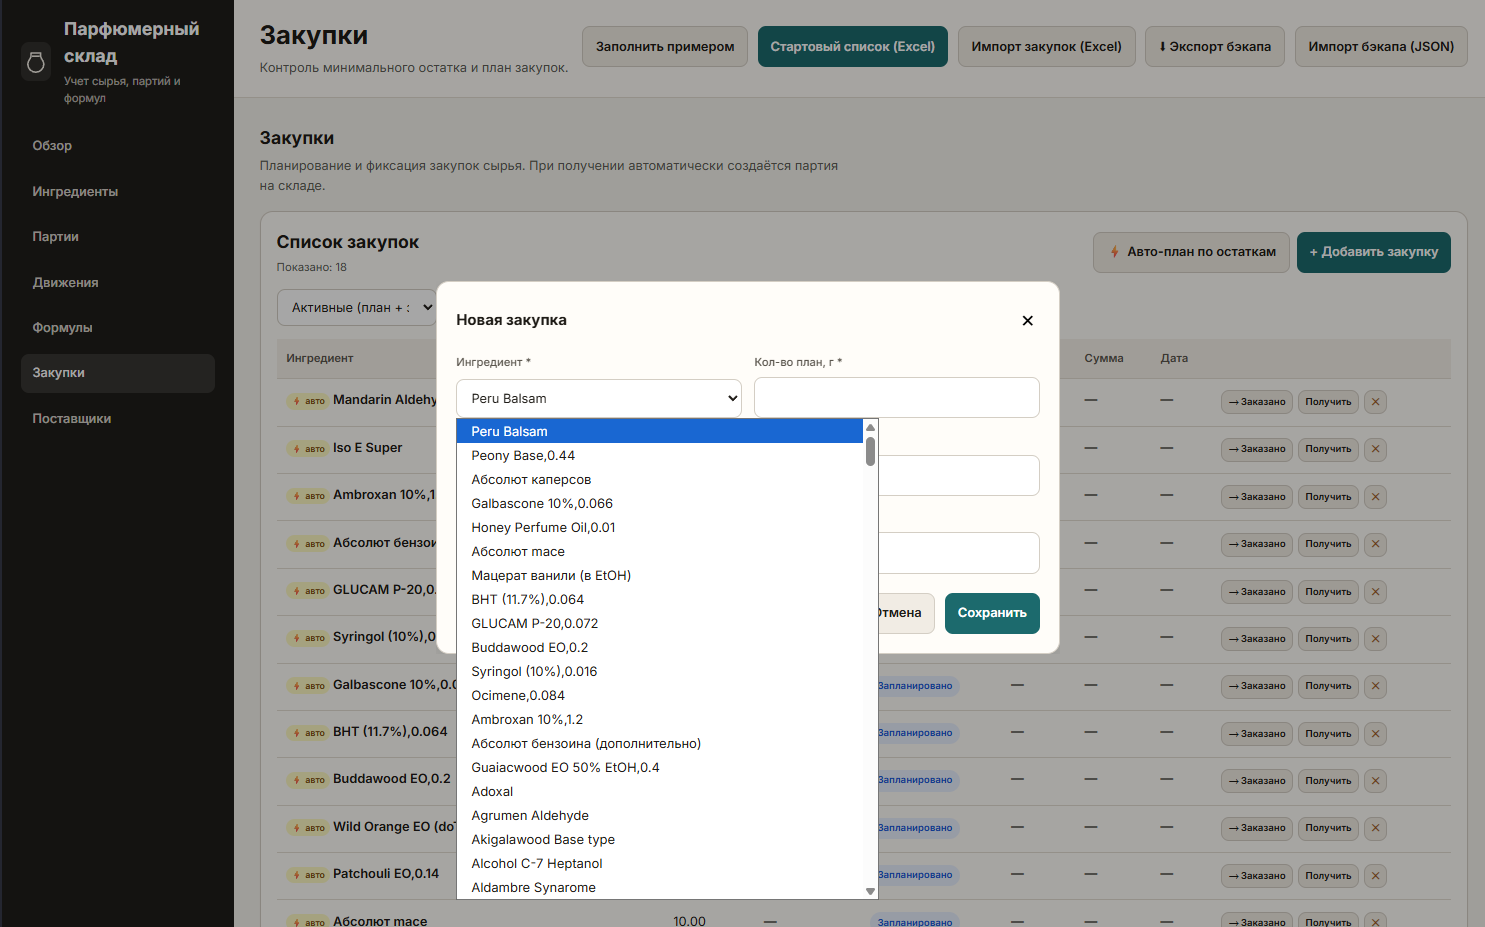1485x927 pixels.
Task: Delete the Patchouli EO purchase row
Action: point(1375,876)
